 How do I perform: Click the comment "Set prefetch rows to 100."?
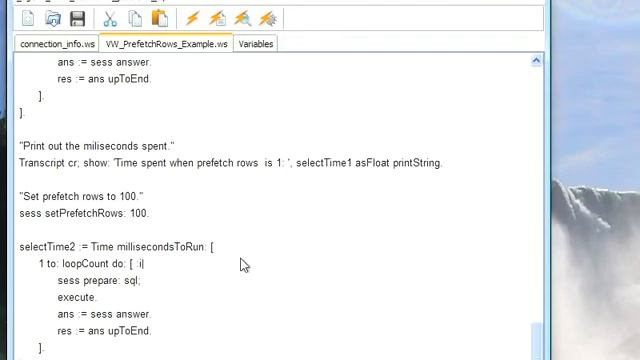click(x=81, y=196)
